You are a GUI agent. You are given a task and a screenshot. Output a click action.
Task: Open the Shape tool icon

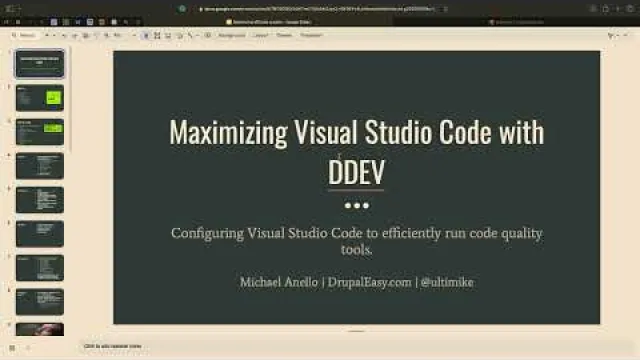[x=180, y=36]
